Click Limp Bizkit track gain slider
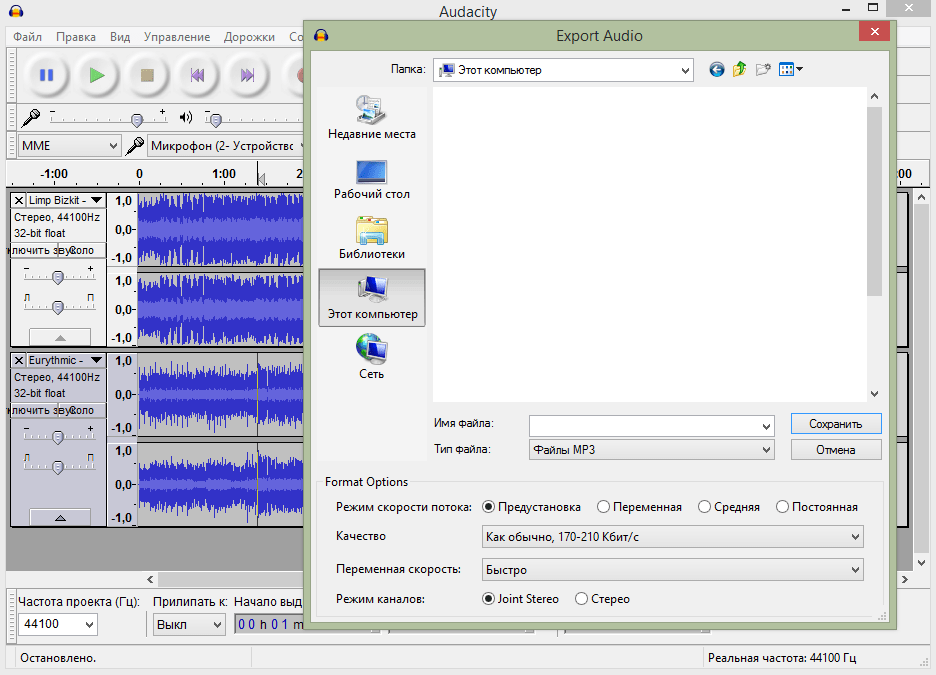The image size is (936, 675). (58, 277)
